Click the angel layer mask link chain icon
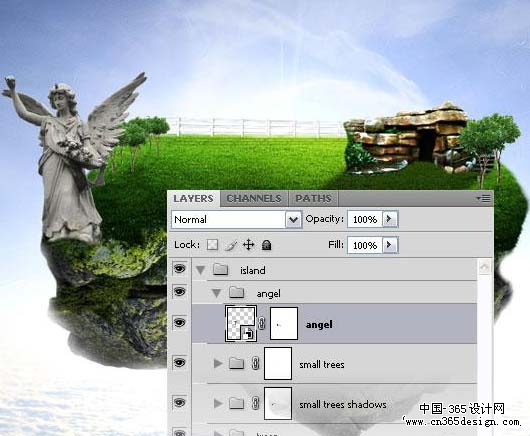 262,323
